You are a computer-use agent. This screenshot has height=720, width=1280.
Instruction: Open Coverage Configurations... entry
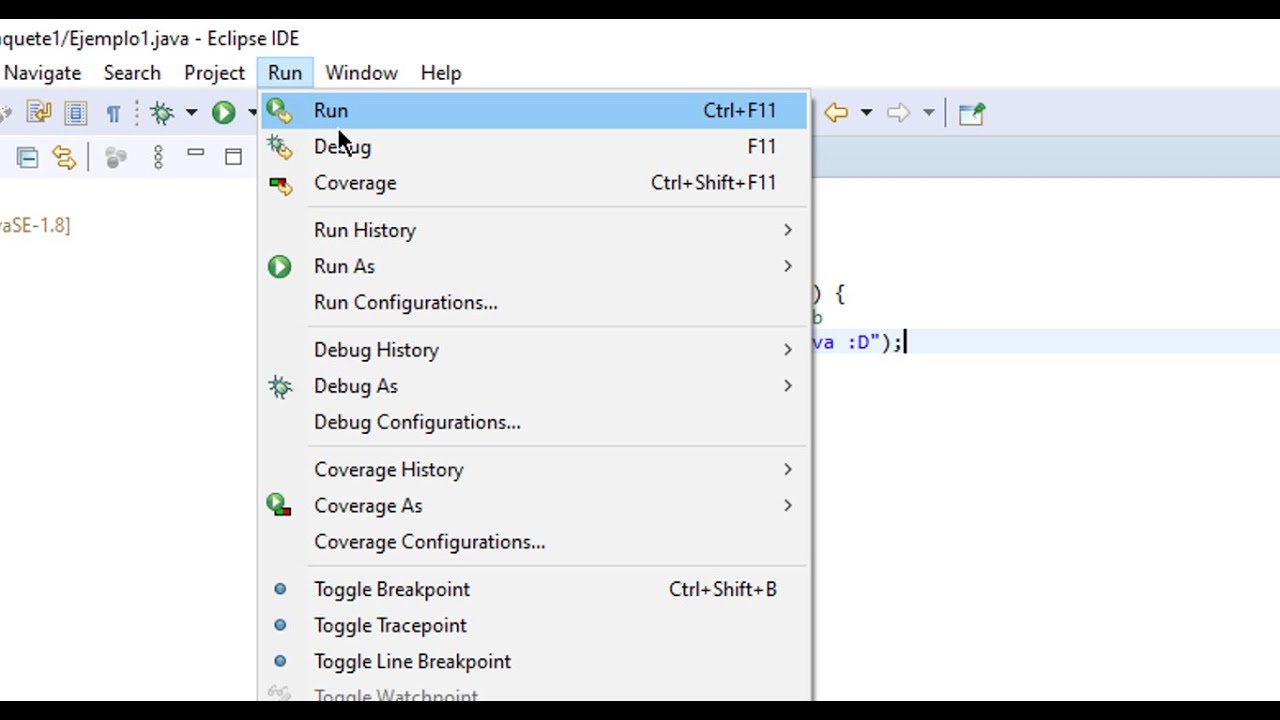pos(534,542)
